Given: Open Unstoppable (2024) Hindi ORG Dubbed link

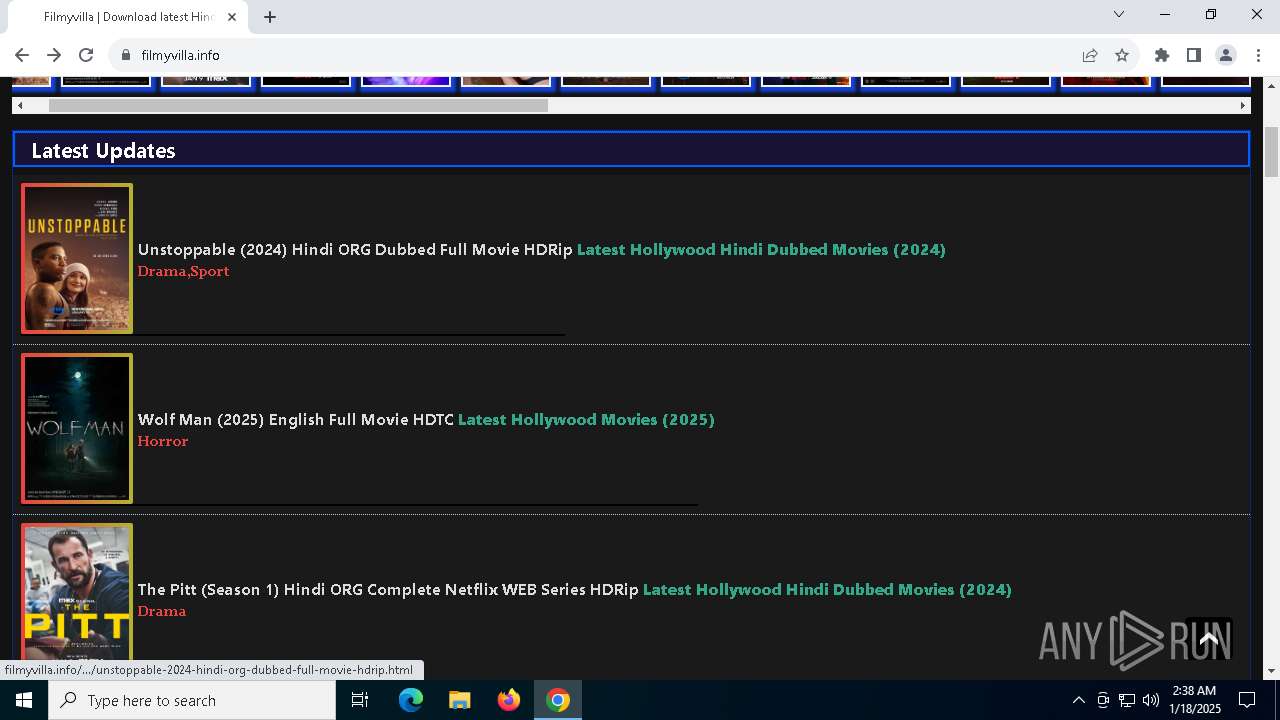Looking at the screenshot, I should (355, 249).
